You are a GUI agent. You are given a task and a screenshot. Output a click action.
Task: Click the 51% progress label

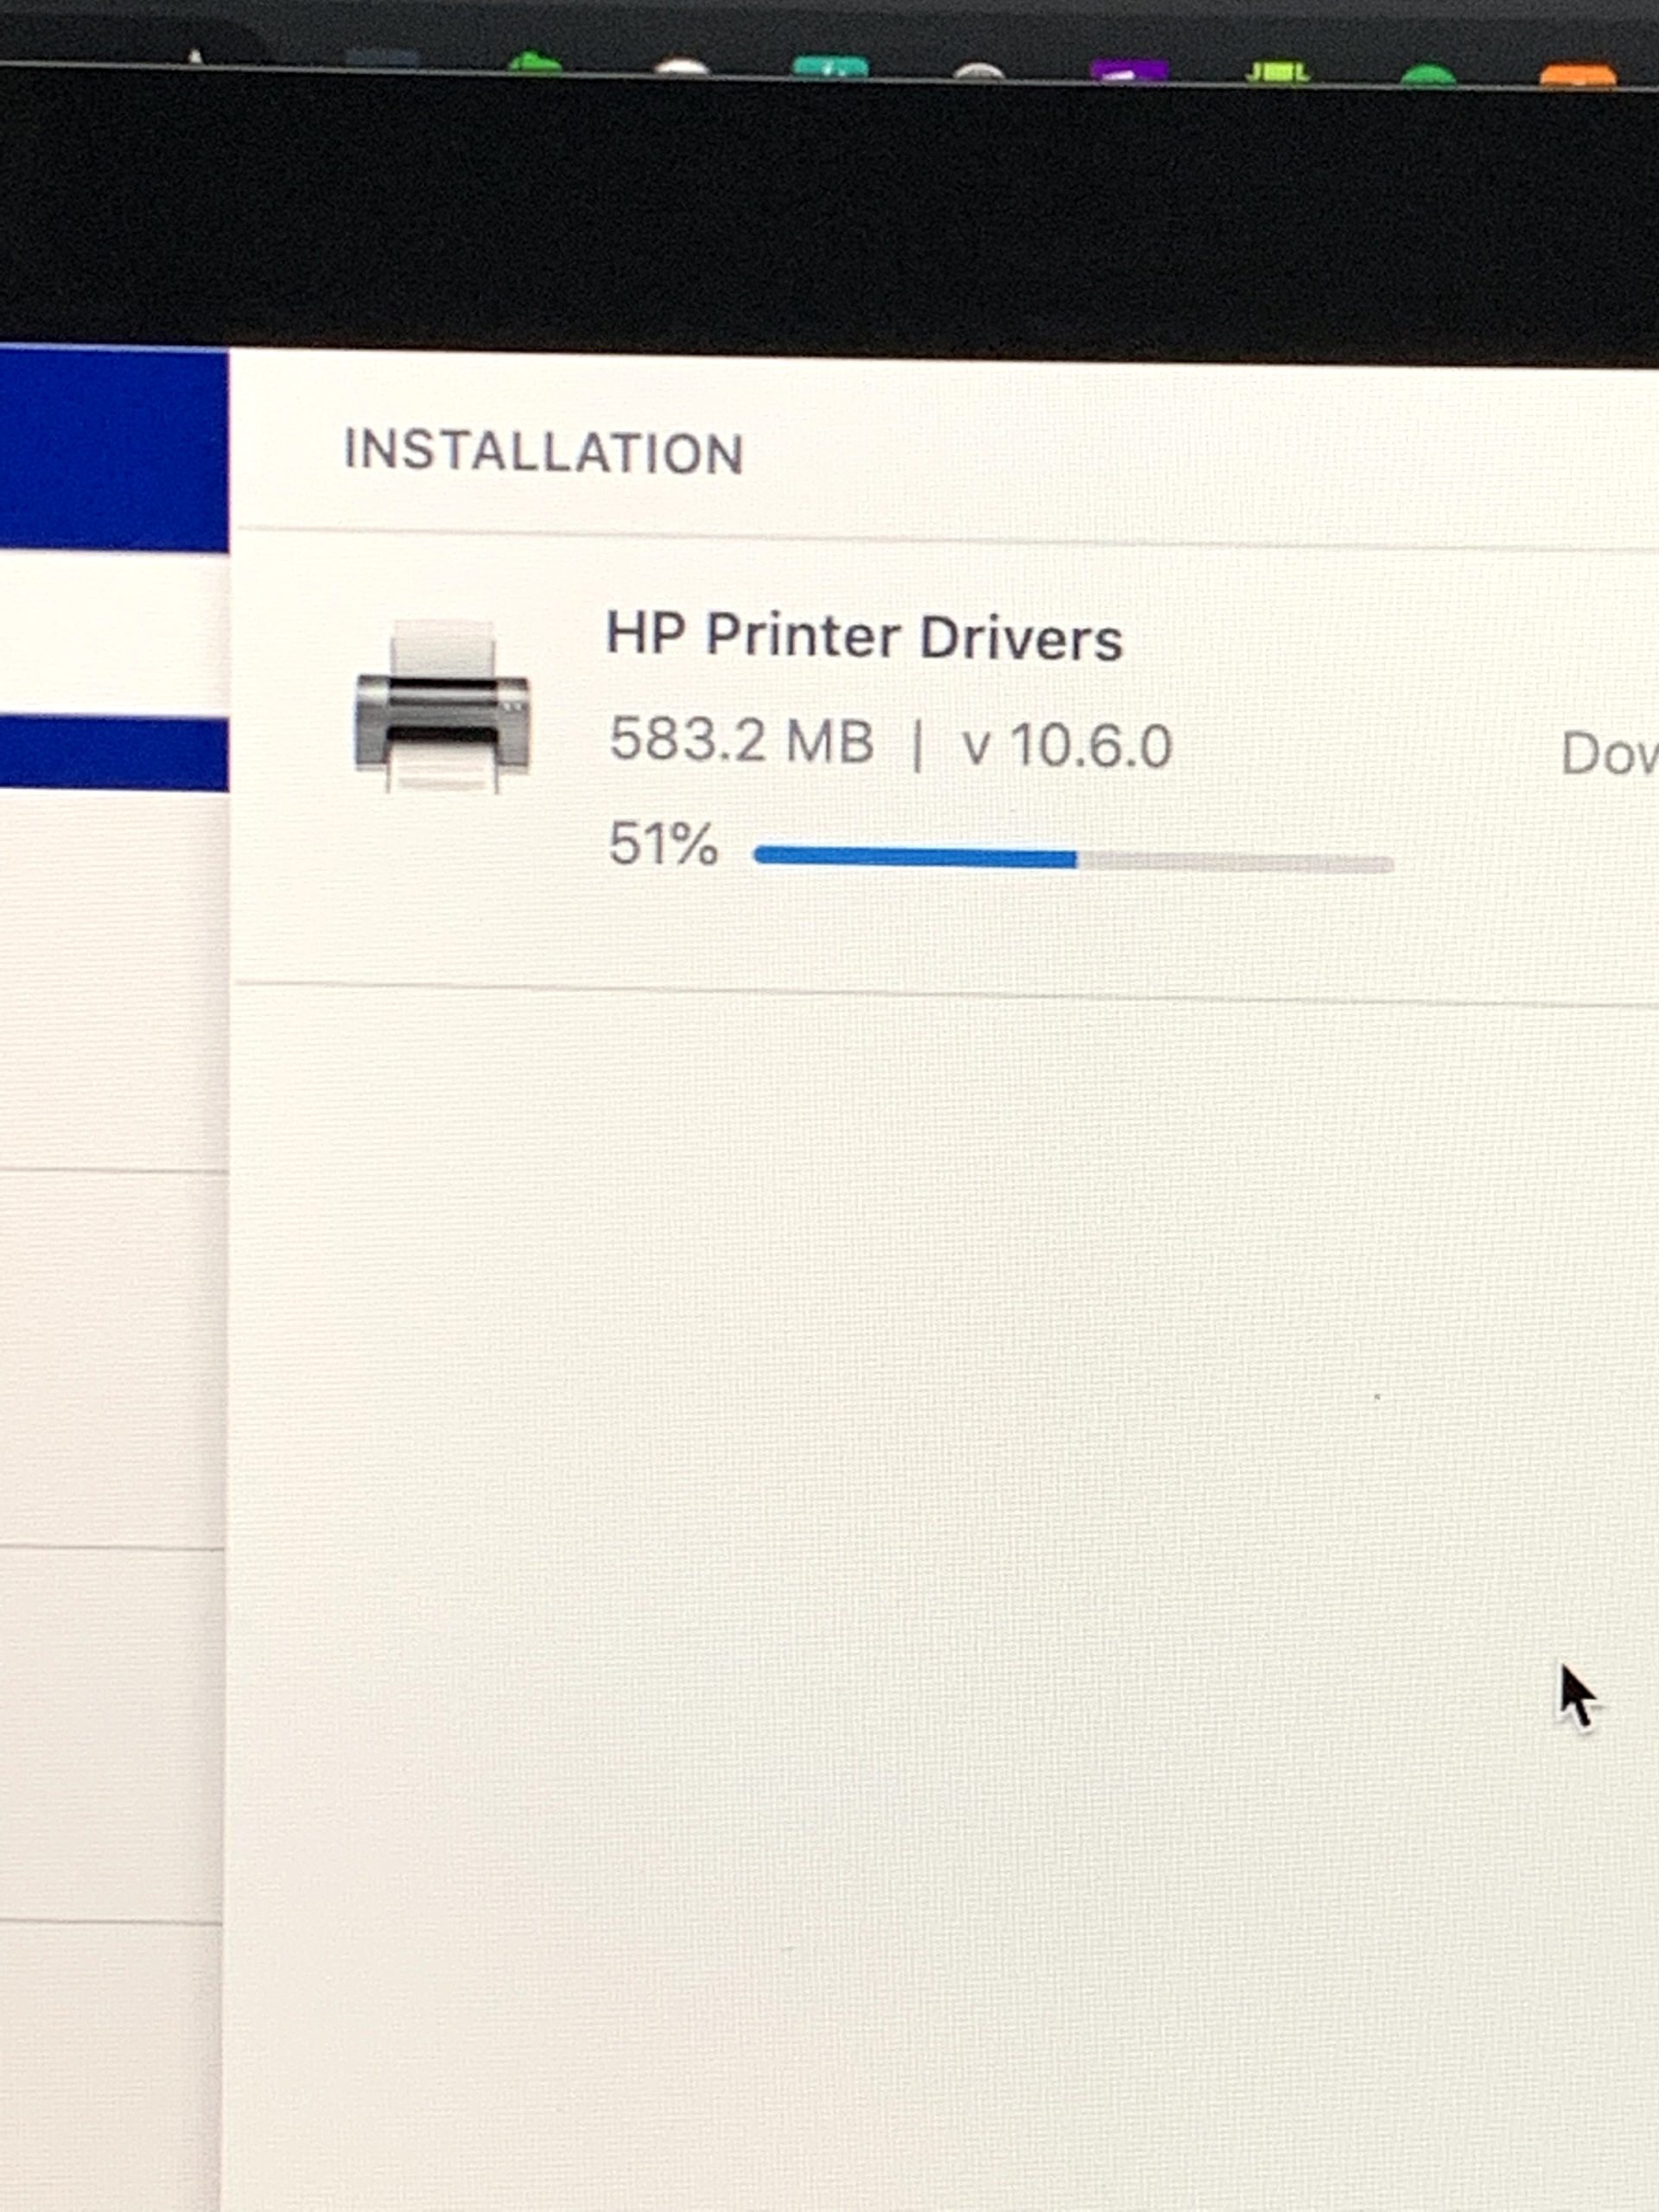point(663,843)
